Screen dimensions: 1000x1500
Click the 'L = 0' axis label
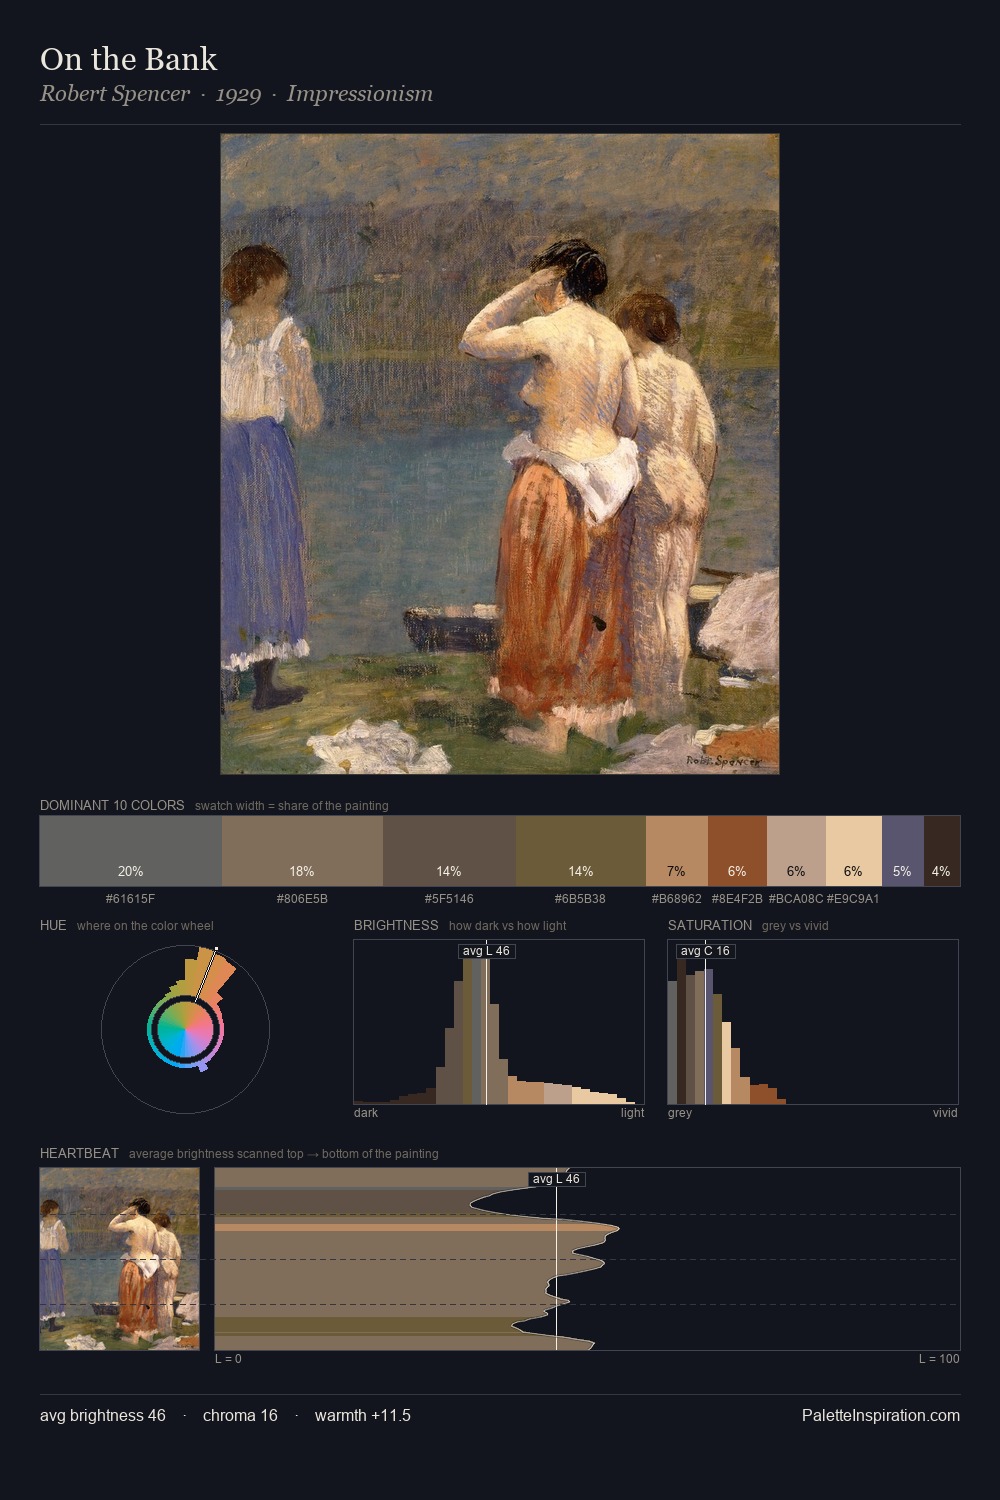tap(228, 1359)
